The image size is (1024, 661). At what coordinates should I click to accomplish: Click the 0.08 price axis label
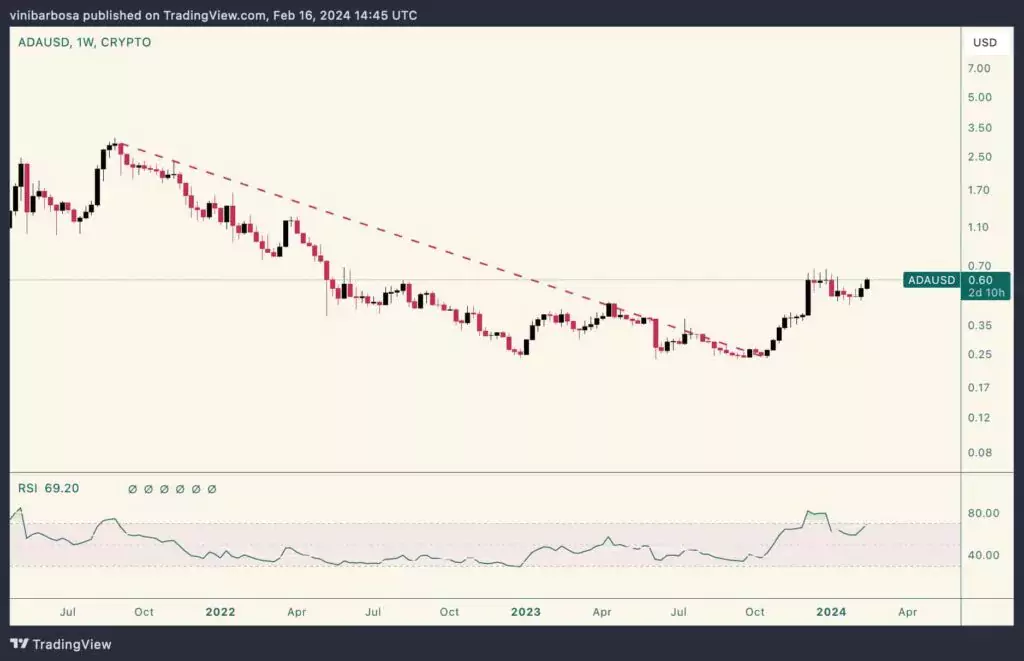point(980,453)
